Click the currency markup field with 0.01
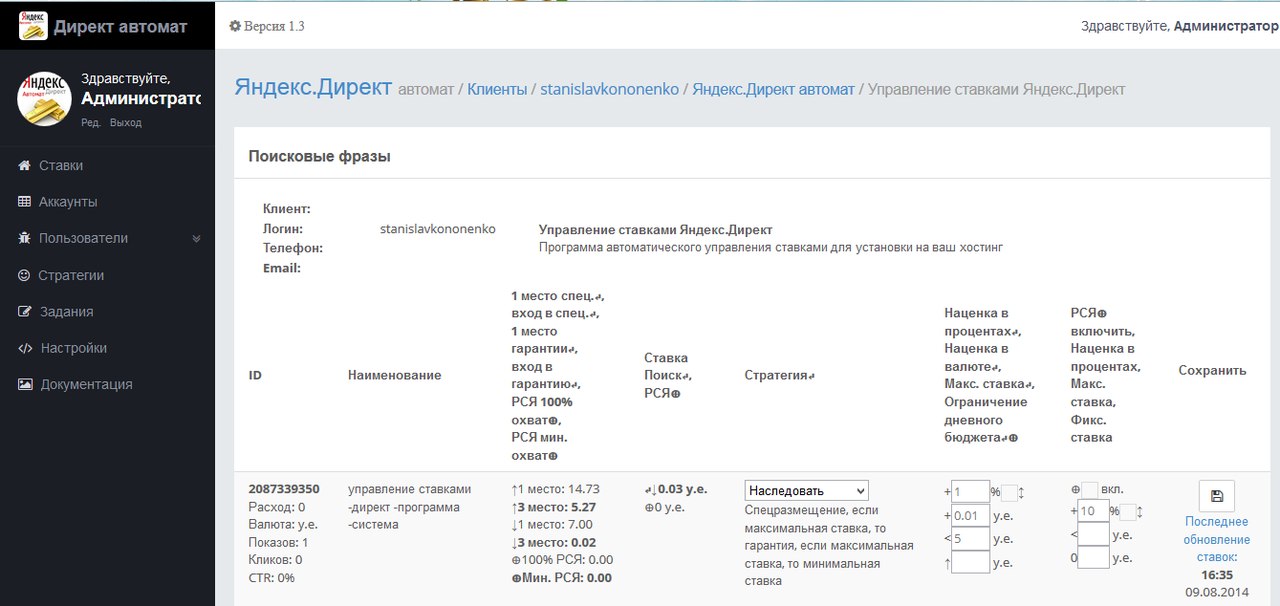The height and width of the screenshot is (606, 1280). [970, 516]
